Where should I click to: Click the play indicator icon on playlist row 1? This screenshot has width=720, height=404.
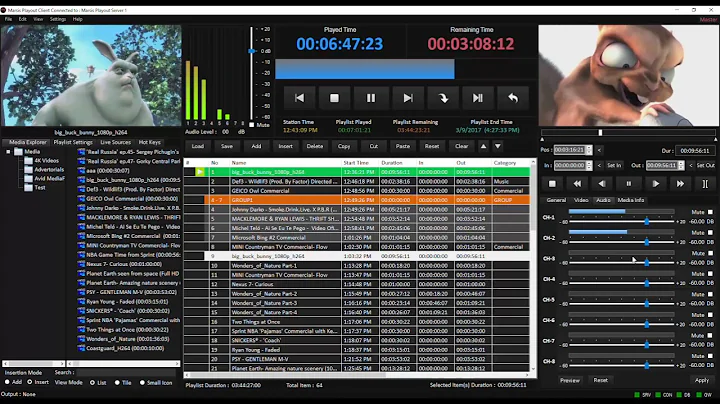pyautogui.click(x=200, y=172)
